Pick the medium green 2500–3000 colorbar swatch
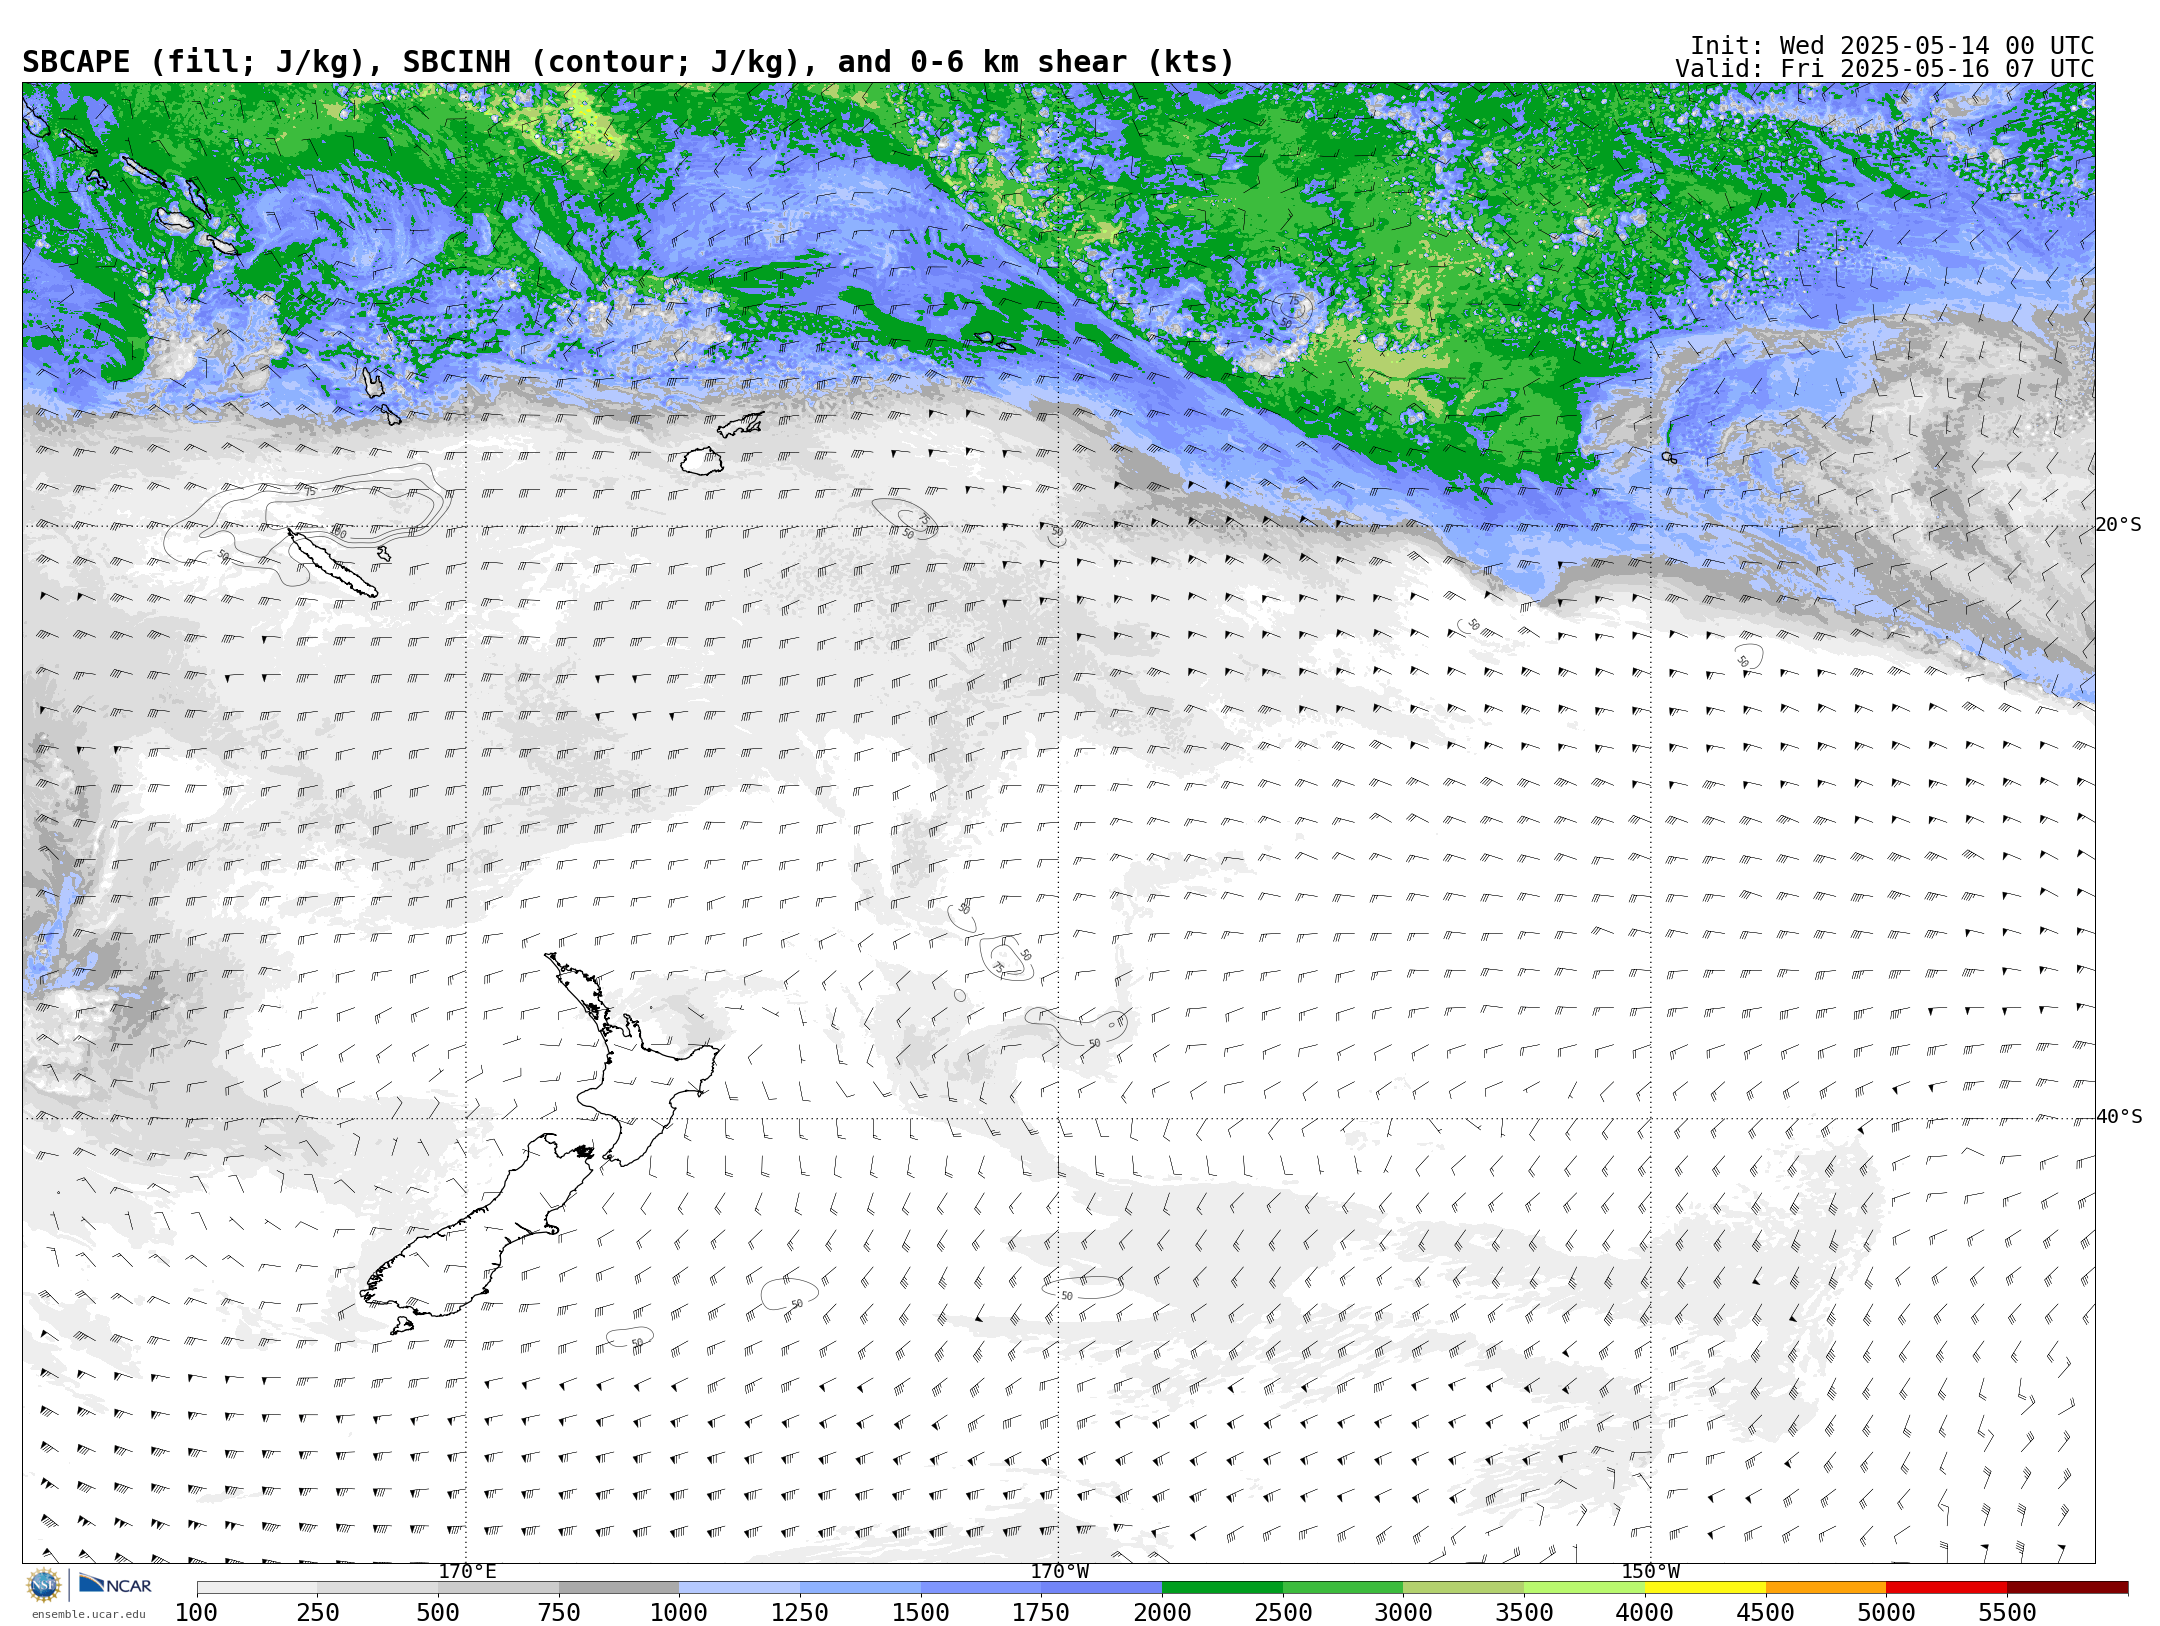 pyautogui.click(x=1343, y=1588)
